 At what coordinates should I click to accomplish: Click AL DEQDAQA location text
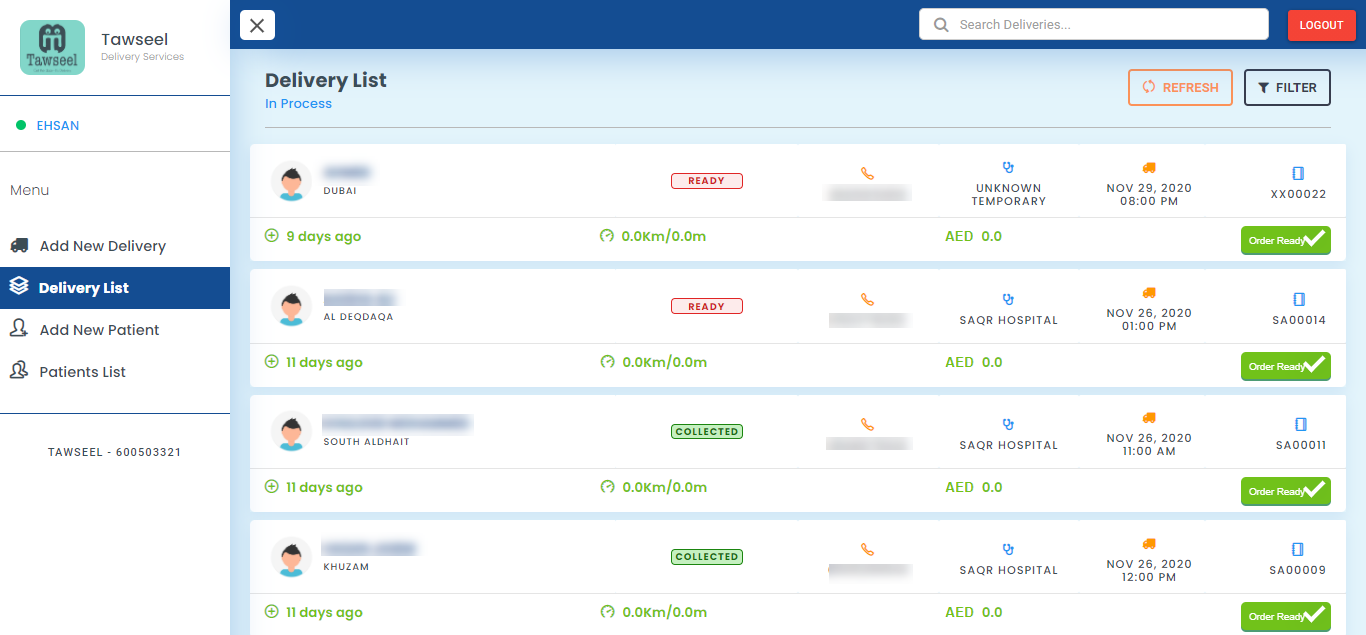coord(358,316)
